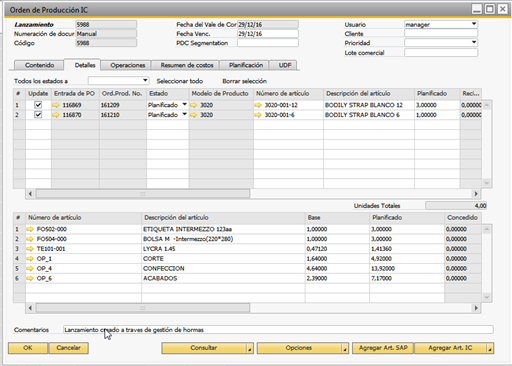The height and width of the screenshot is (366, 512).
Task: Click right arrow of the upper table scrollbar
Action: tap(476, 194)
